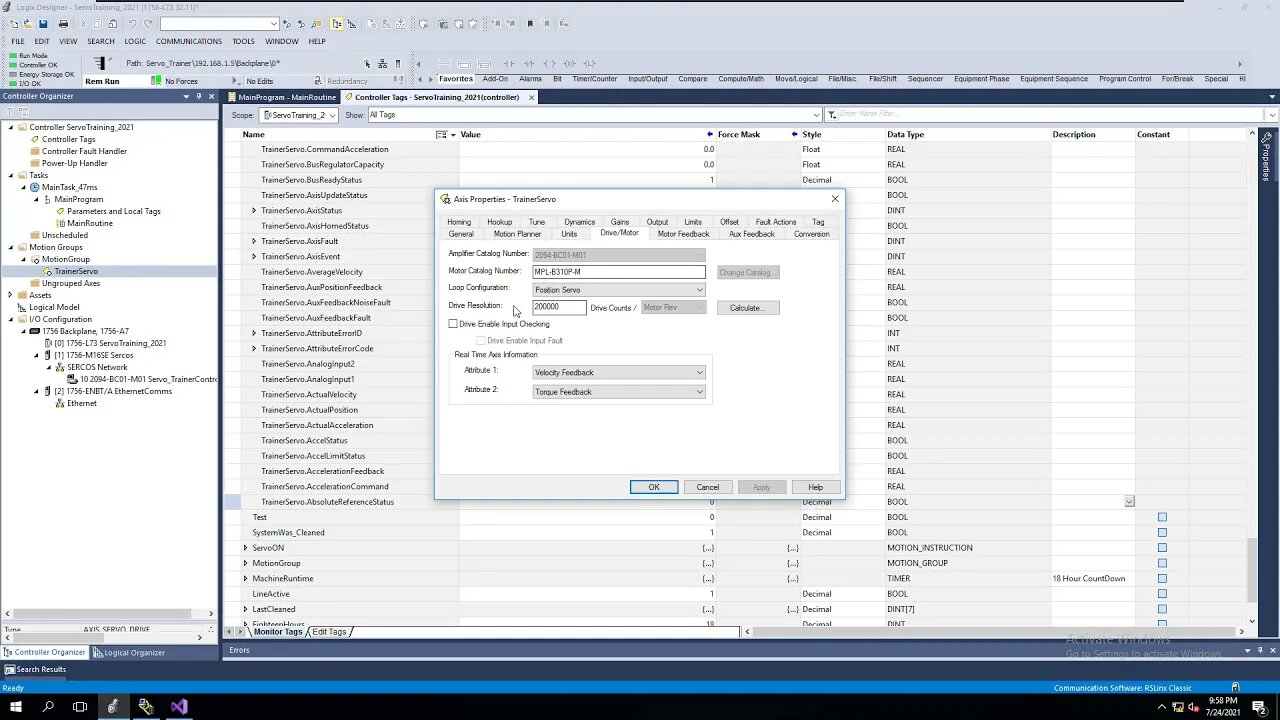Screen dimensions: 1280x720
Task: Click the new rung icon in instruction bar
Action: pyautogui.click(x=444, y=64)
